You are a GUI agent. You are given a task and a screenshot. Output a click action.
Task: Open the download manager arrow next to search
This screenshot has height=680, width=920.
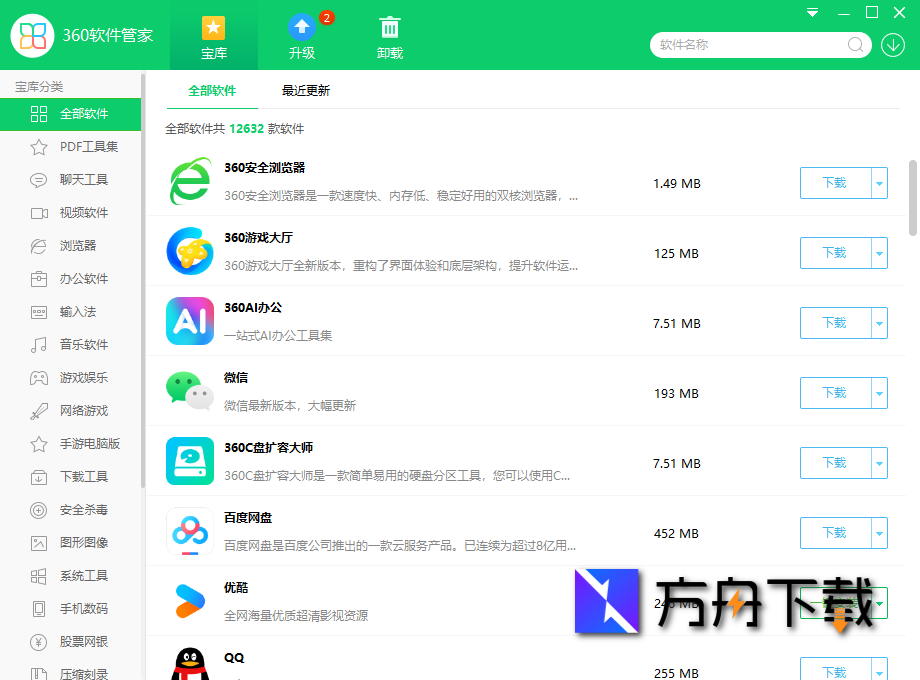[895, 45]
